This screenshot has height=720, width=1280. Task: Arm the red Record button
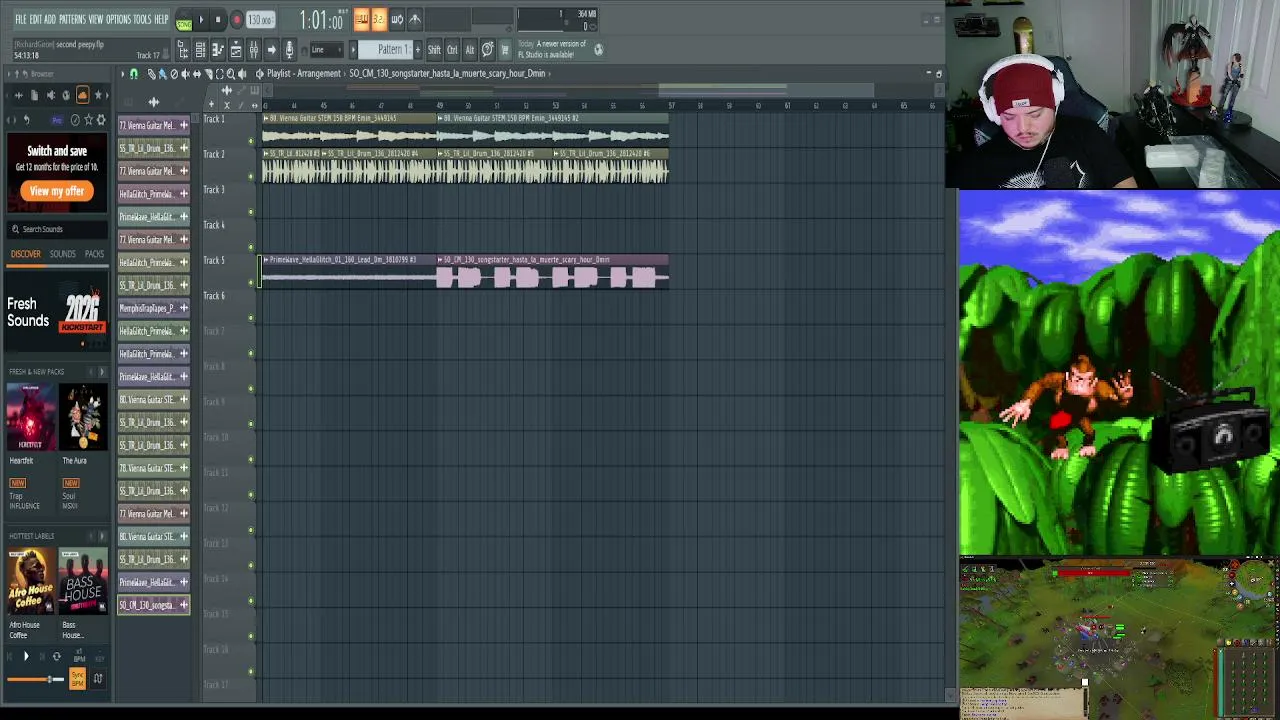click(237, 19)
